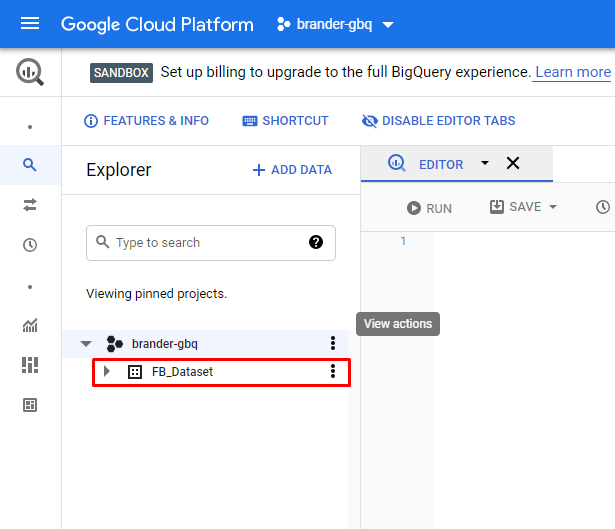Open View actions for brander-gbq project
Image resolution: width=615 pixels, height=529 pixels.
pos(333,343)
